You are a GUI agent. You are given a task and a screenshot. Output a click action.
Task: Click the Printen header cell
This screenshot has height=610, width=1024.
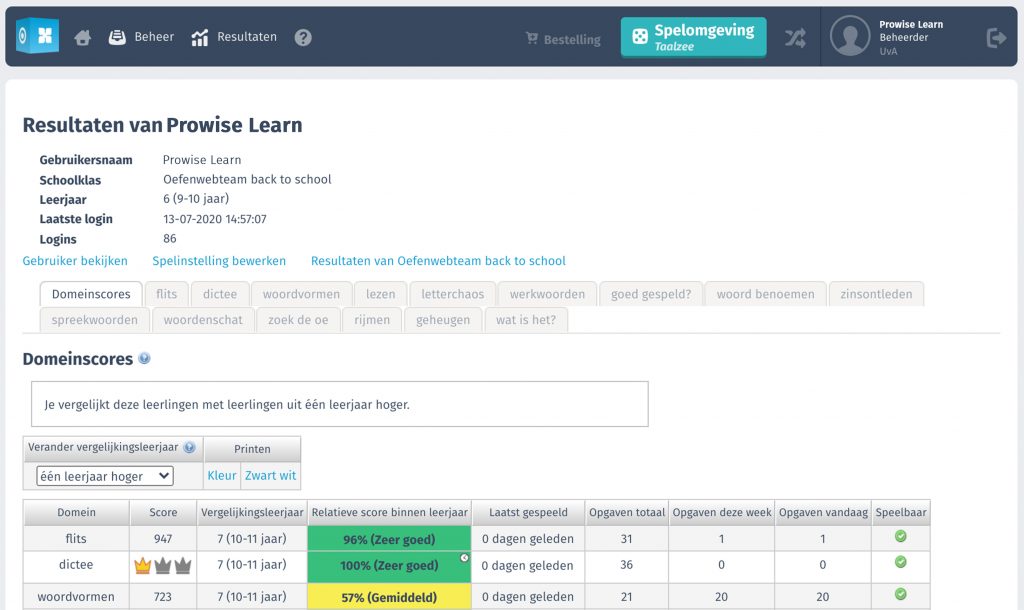click(252, 449)
